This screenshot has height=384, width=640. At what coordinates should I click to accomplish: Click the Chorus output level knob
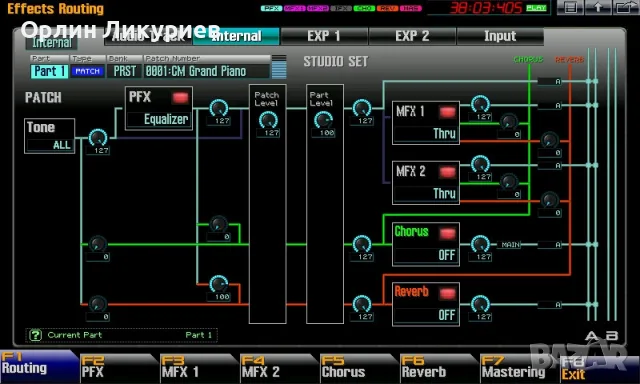pos(480,244)
